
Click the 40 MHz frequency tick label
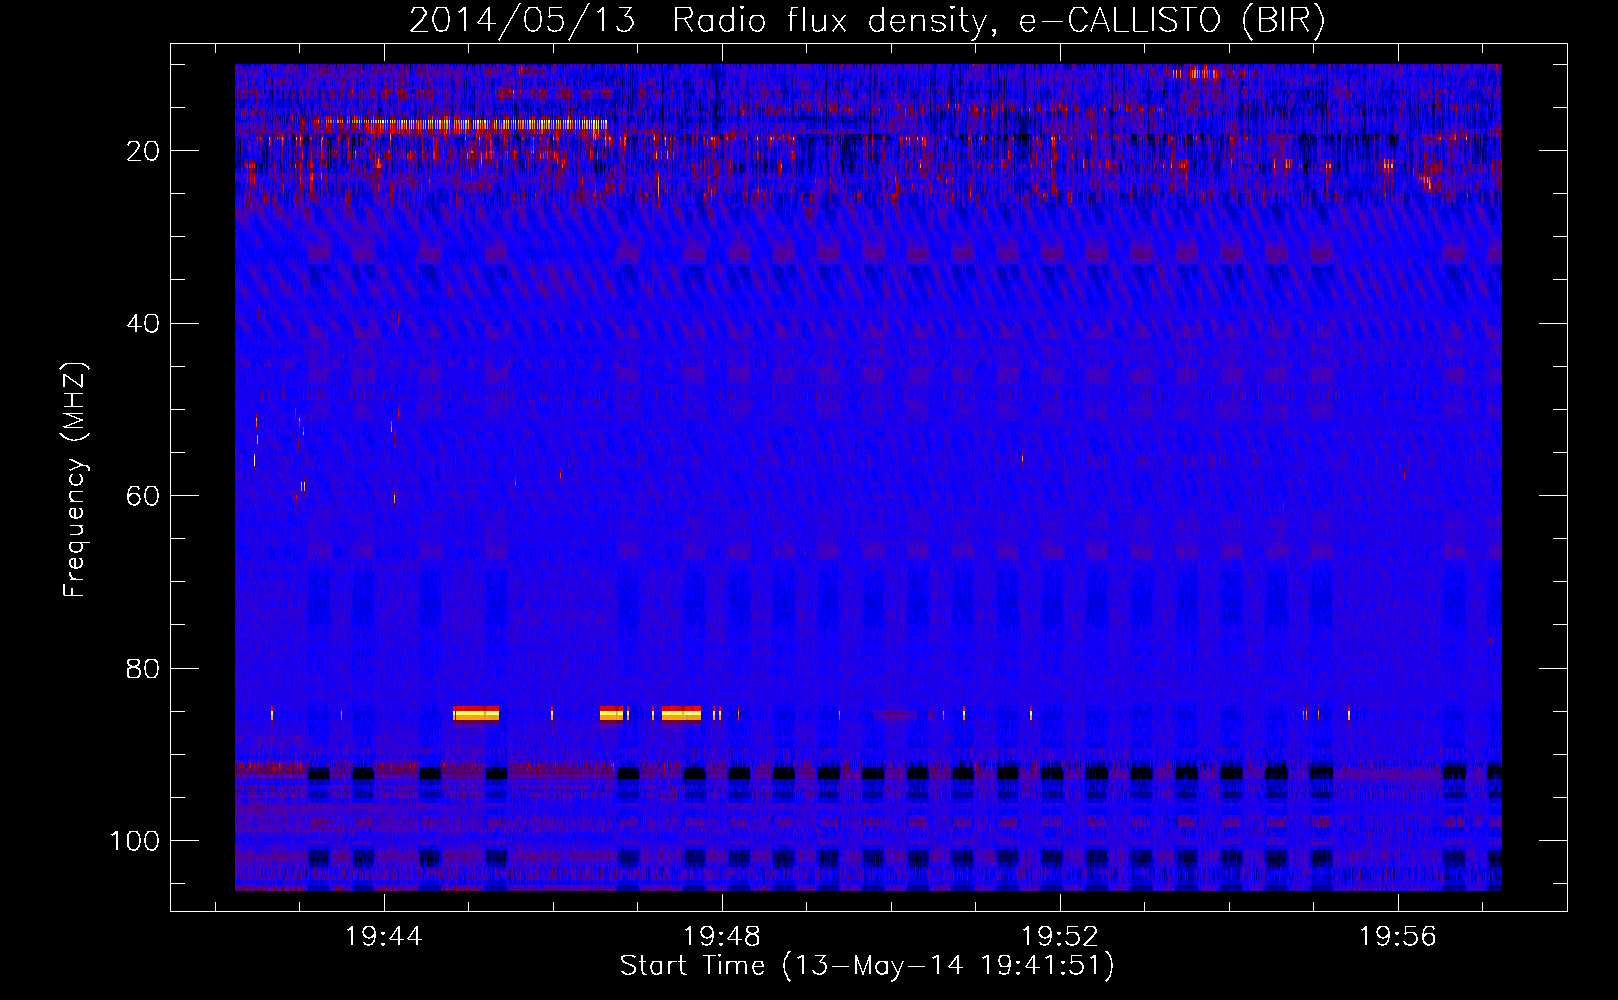point(143,324)
